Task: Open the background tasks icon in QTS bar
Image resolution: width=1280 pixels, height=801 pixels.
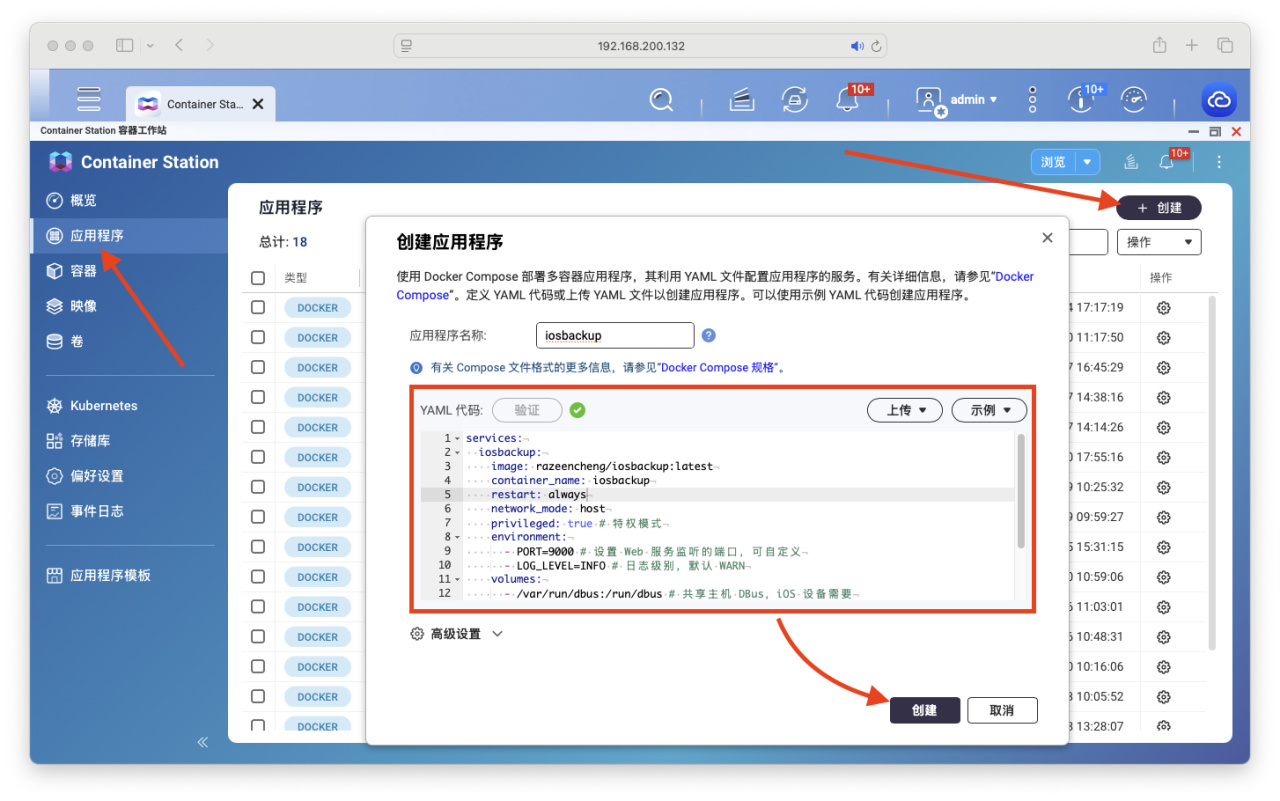Action: tap(741, 99)
